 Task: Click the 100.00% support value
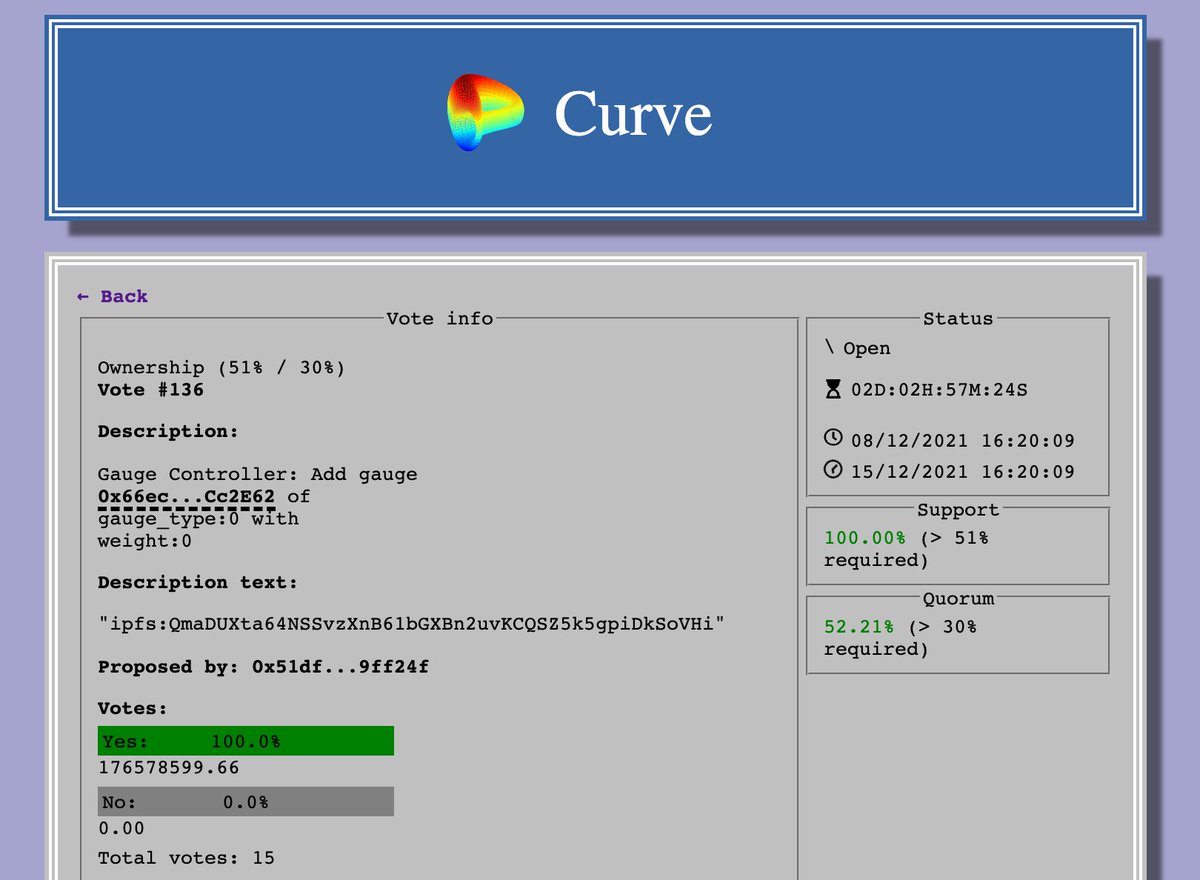pos(865,538)
